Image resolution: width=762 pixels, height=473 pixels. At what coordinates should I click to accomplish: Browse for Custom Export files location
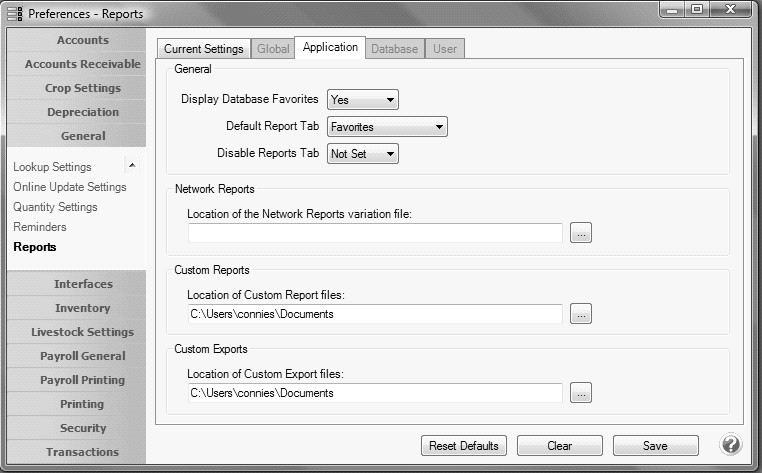[581, 393]
